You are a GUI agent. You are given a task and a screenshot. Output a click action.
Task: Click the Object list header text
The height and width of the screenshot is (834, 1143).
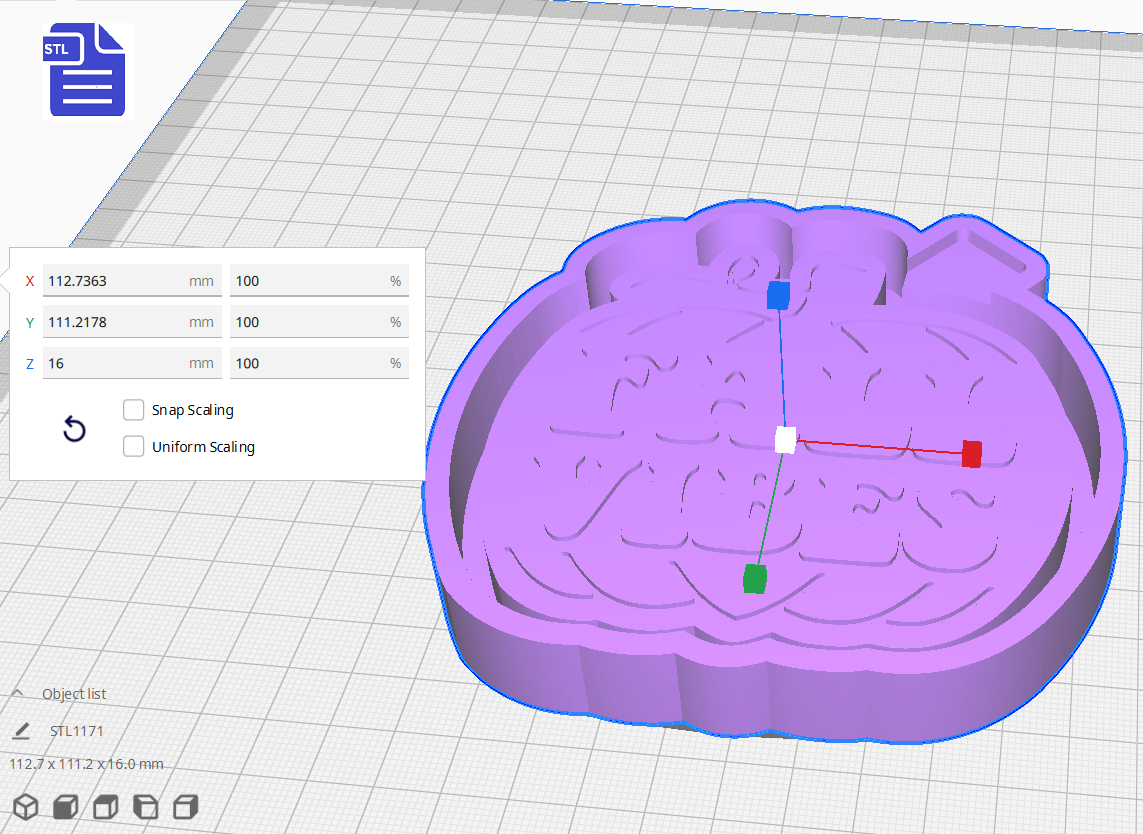(75, 693)
